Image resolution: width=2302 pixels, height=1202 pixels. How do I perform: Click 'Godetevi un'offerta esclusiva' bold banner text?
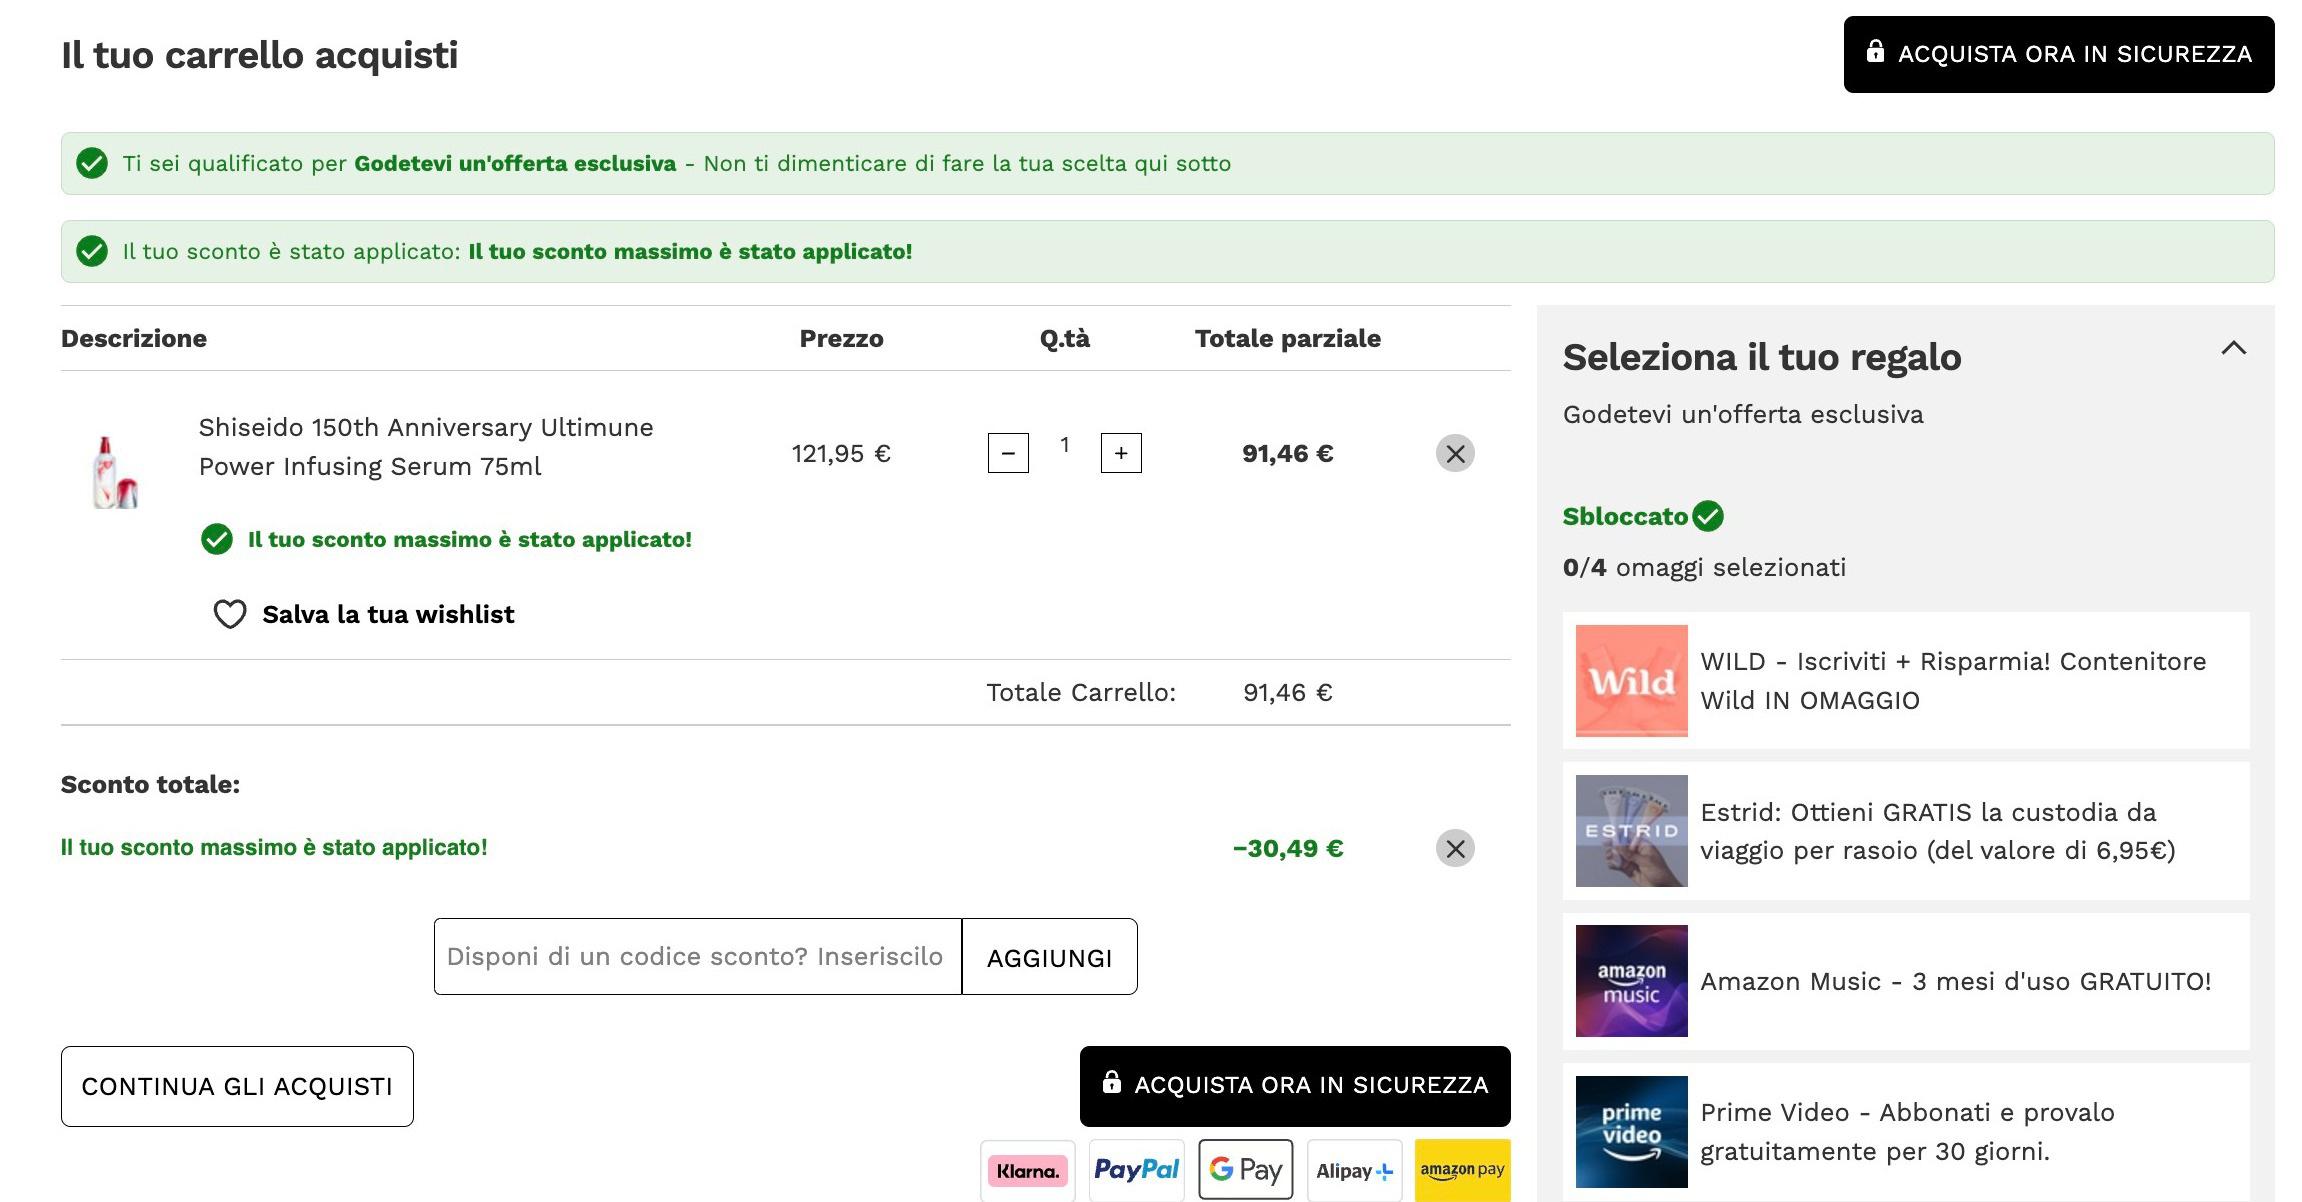pos(515,163)
